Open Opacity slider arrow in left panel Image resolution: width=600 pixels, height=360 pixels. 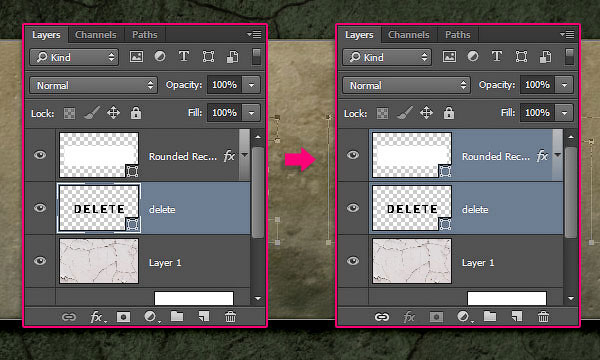[x=251, y=85]
